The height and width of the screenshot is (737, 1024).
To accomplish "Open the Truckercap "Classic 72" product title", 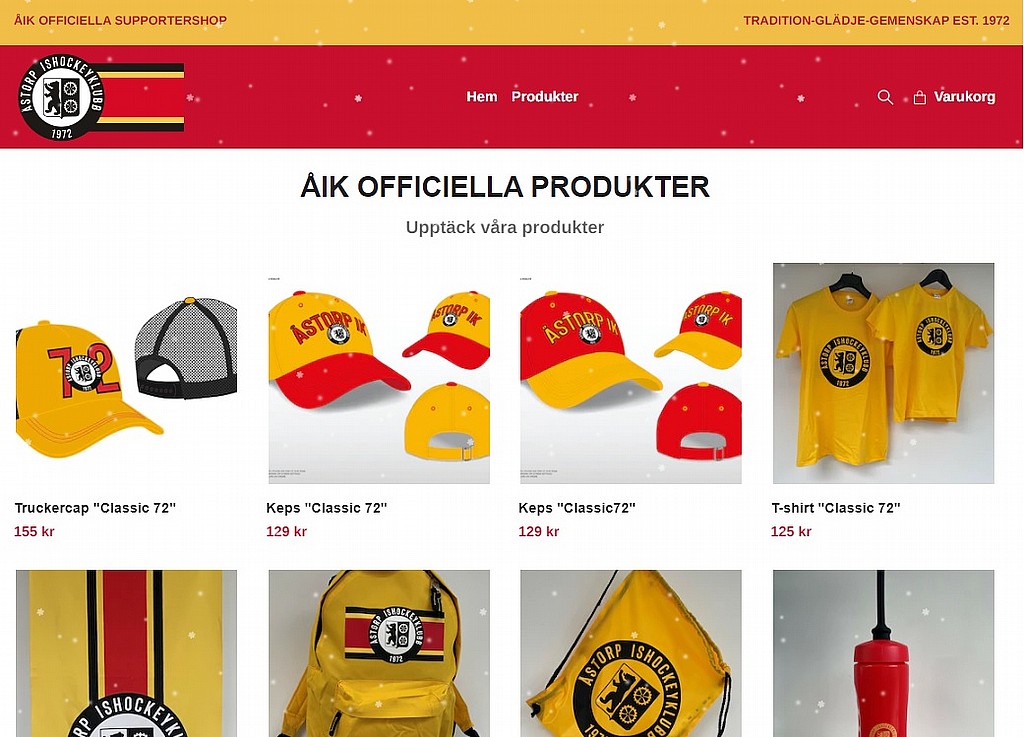I will [x=95, y=508].
